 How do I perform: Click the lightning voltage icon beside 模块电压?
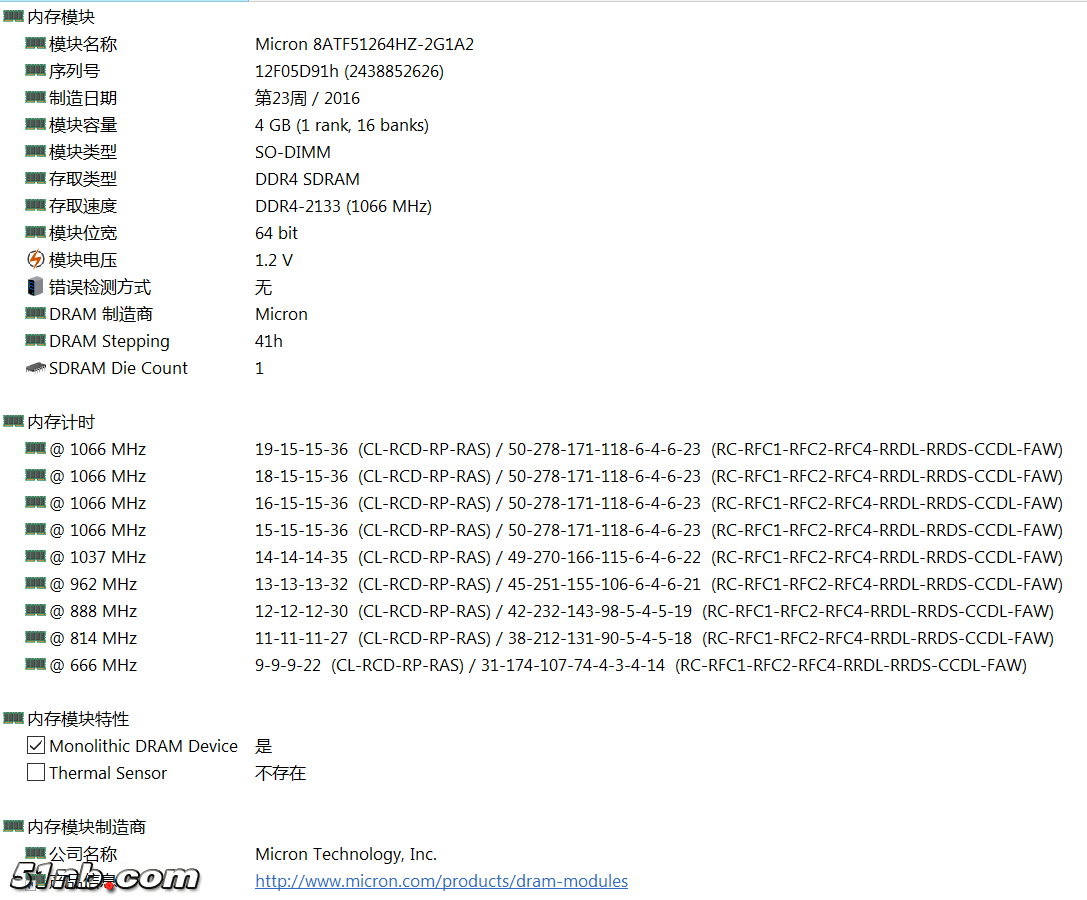tap(35, 259)
